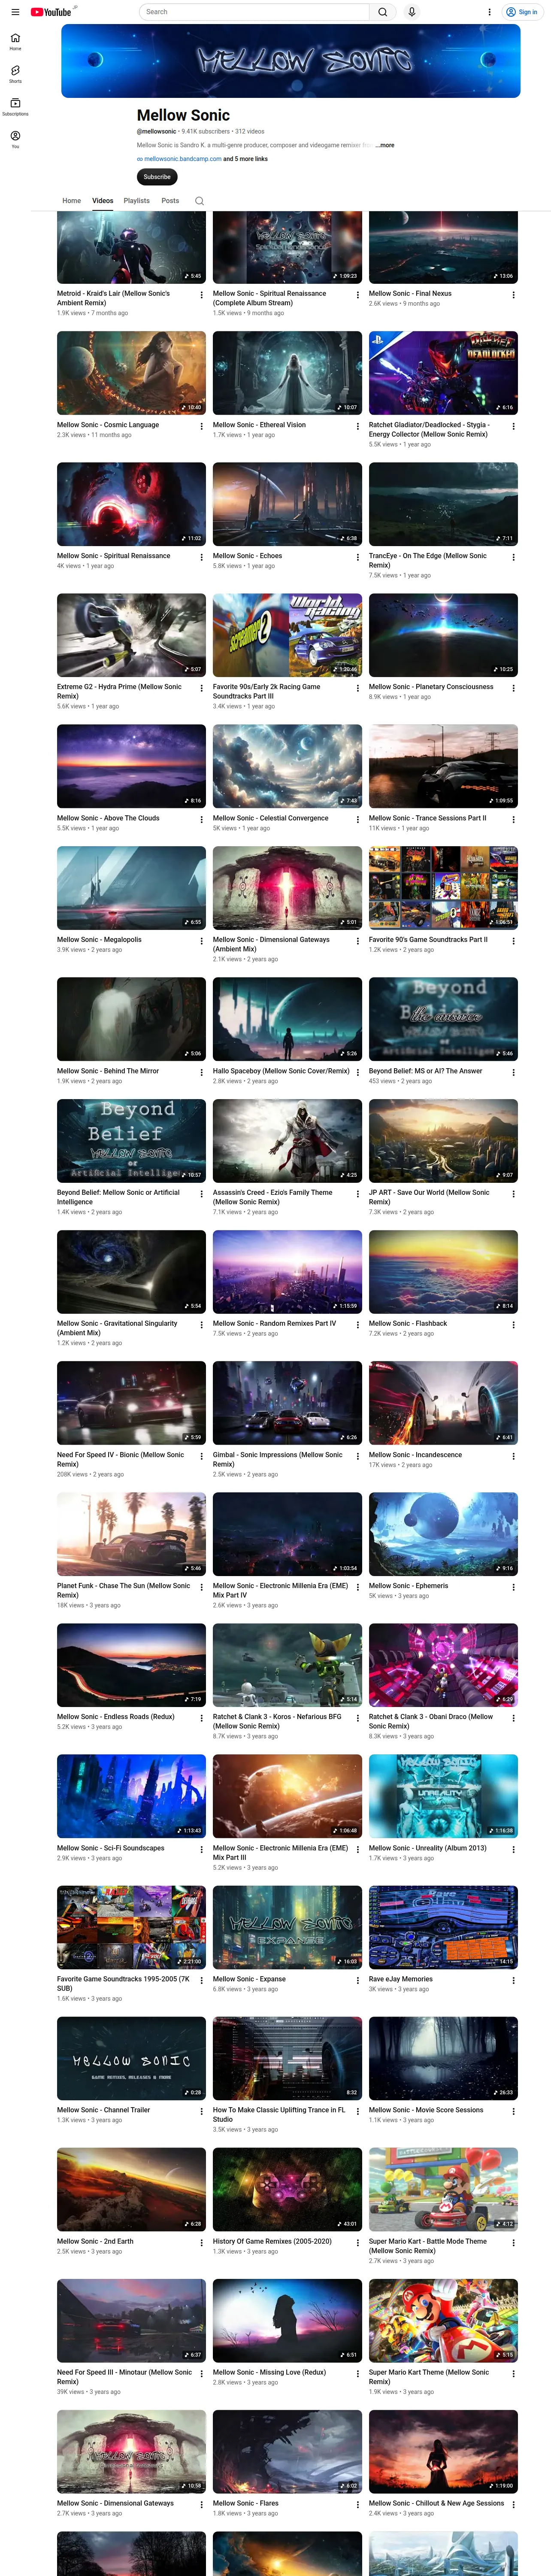
Task: Open the 'How To Make Classic Uplifting Trance' title
Action: coord(279,2114)
